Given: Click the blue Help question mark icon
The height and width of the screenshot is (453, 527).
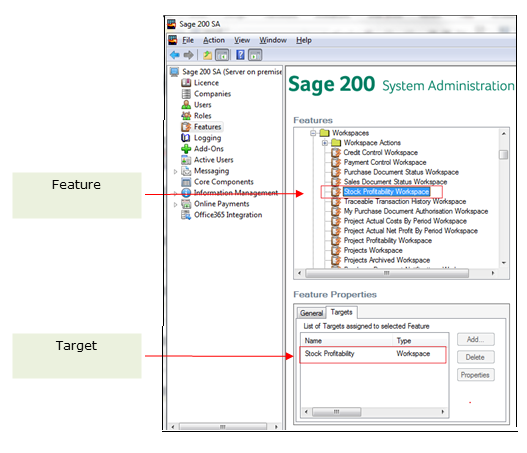Looking at the screenshot, I should [x=240, y=55].
